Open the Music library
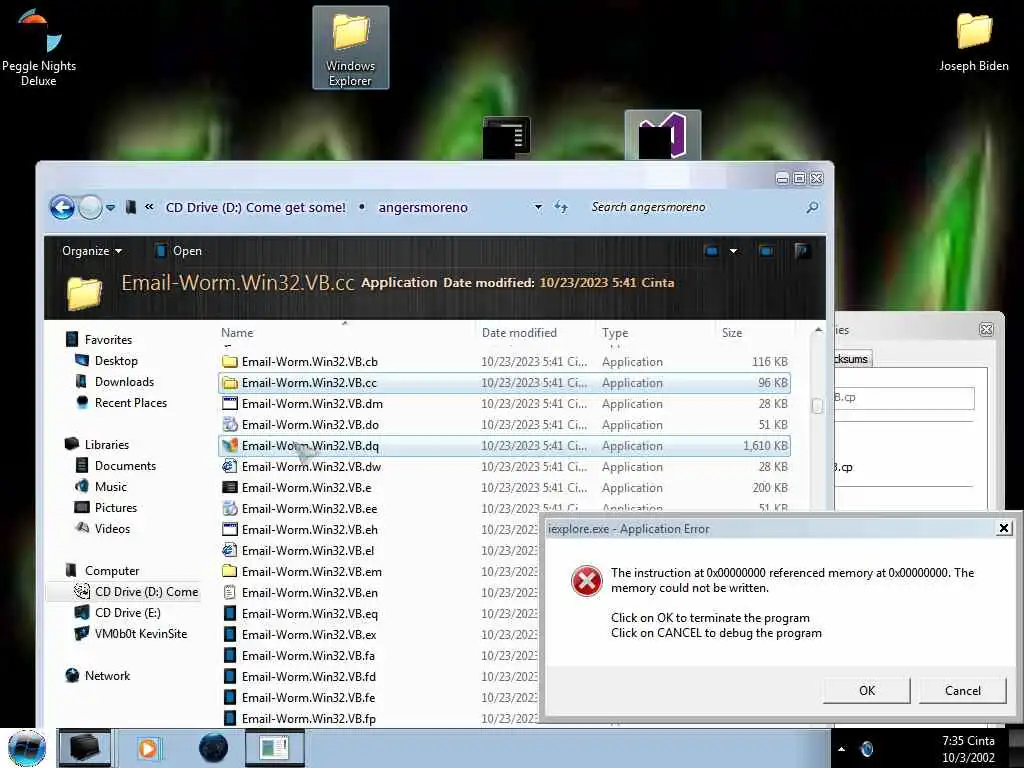The image size is (1024, 768). (101, 487)
